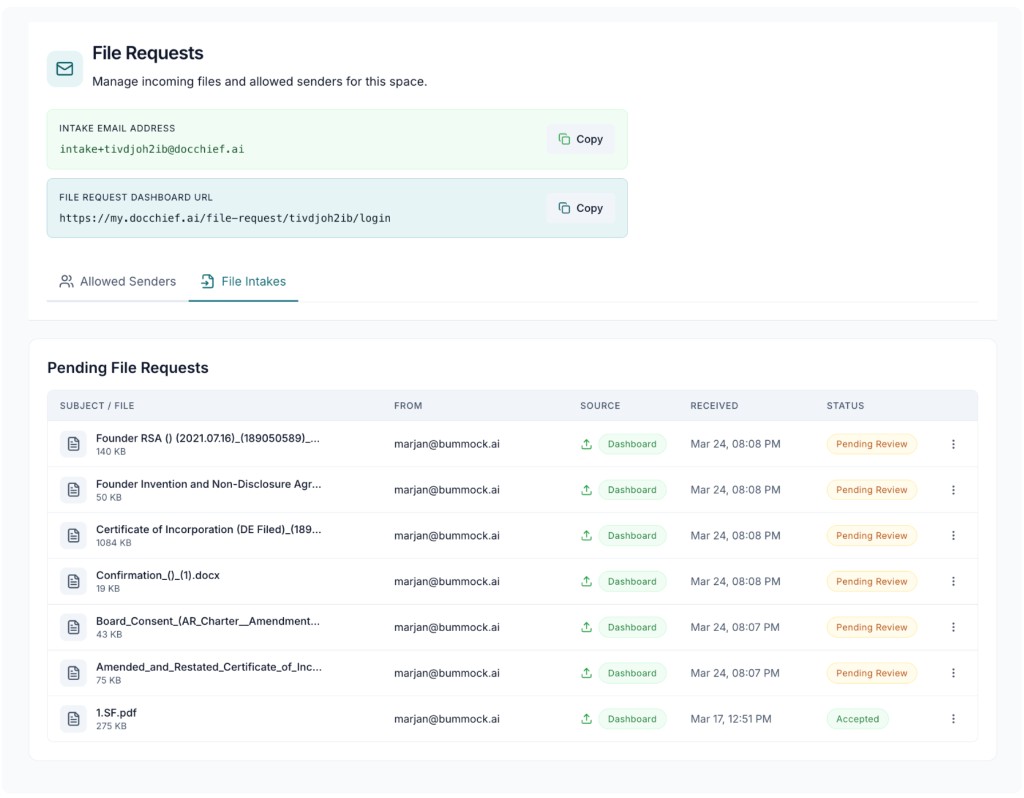Screen dimensions: 1024x798
Task: Click the Pending Review badge on Board_Consent row
Action: pos(871,627)
